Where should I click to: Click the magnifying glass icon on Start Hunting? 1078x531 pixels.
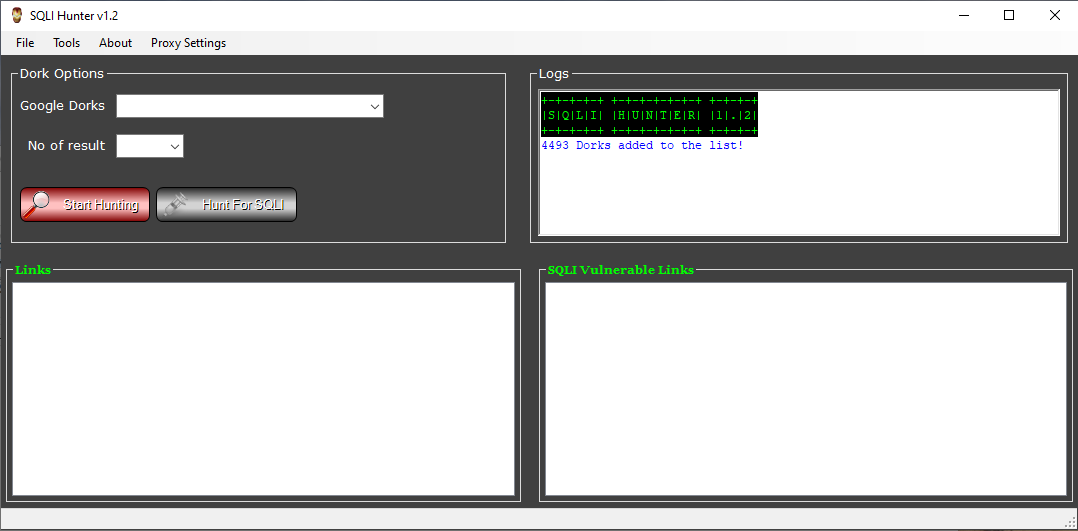38,204
